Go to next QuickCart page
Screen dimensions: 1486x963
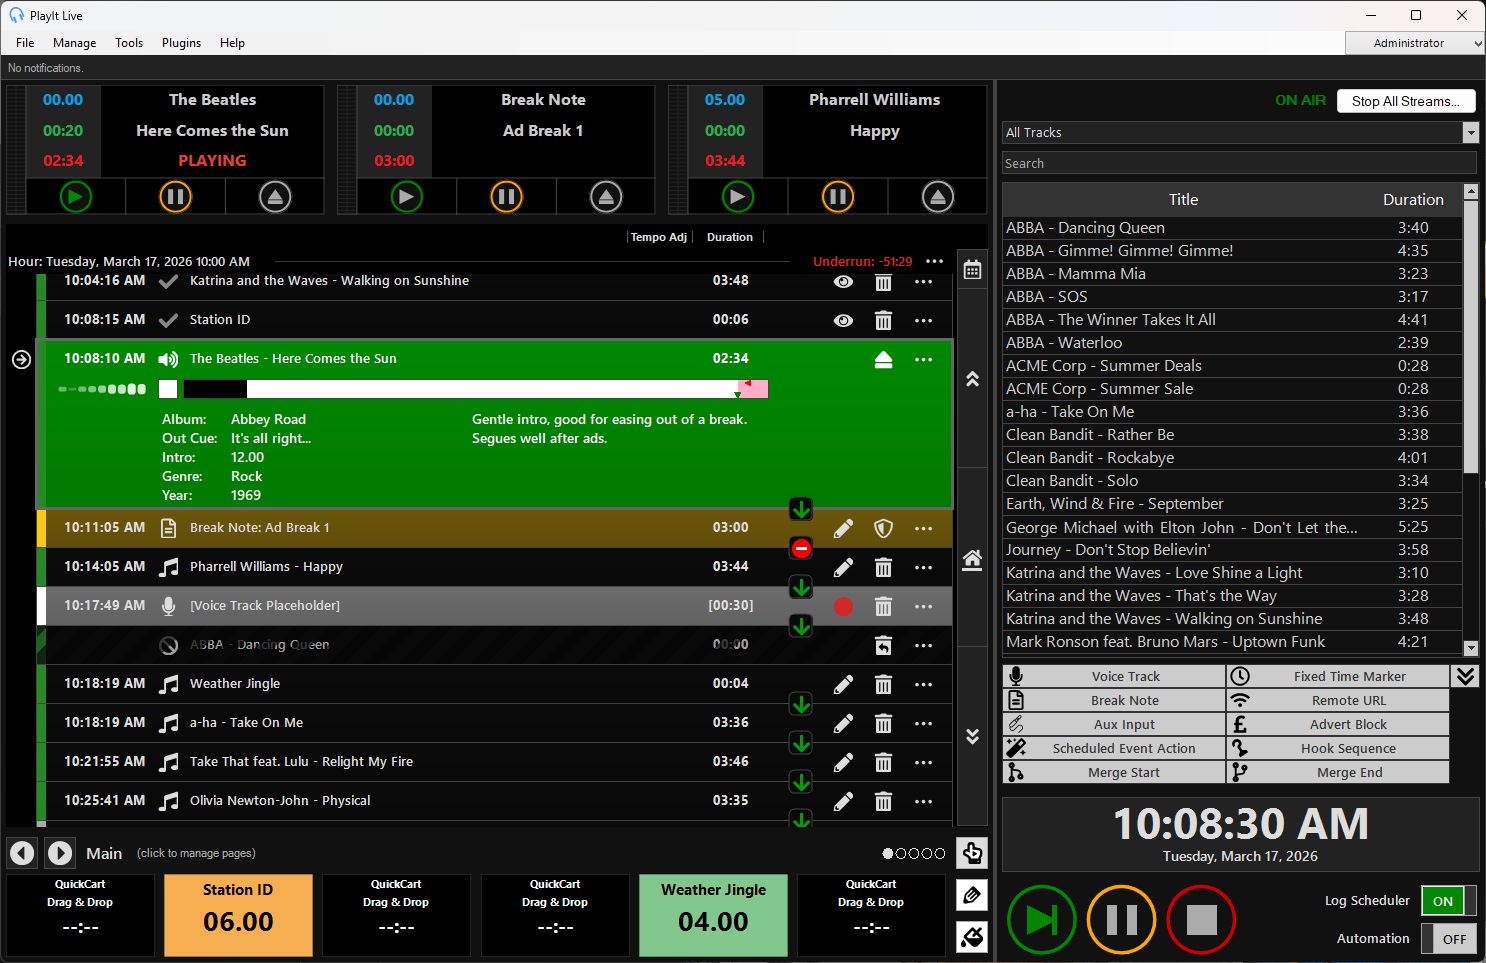click(x=60, y=853)
